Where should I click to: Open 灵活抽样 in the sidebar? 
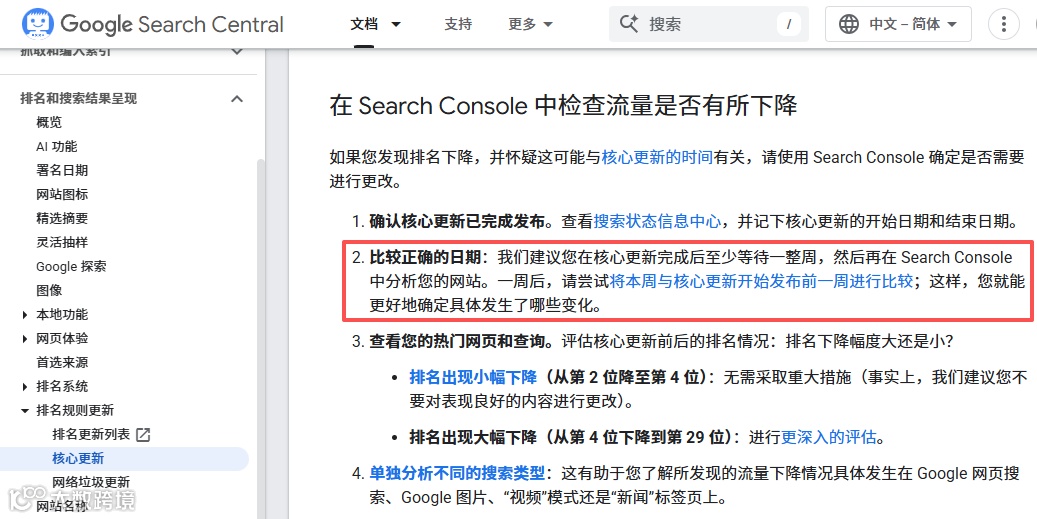(x=62, y=242)
